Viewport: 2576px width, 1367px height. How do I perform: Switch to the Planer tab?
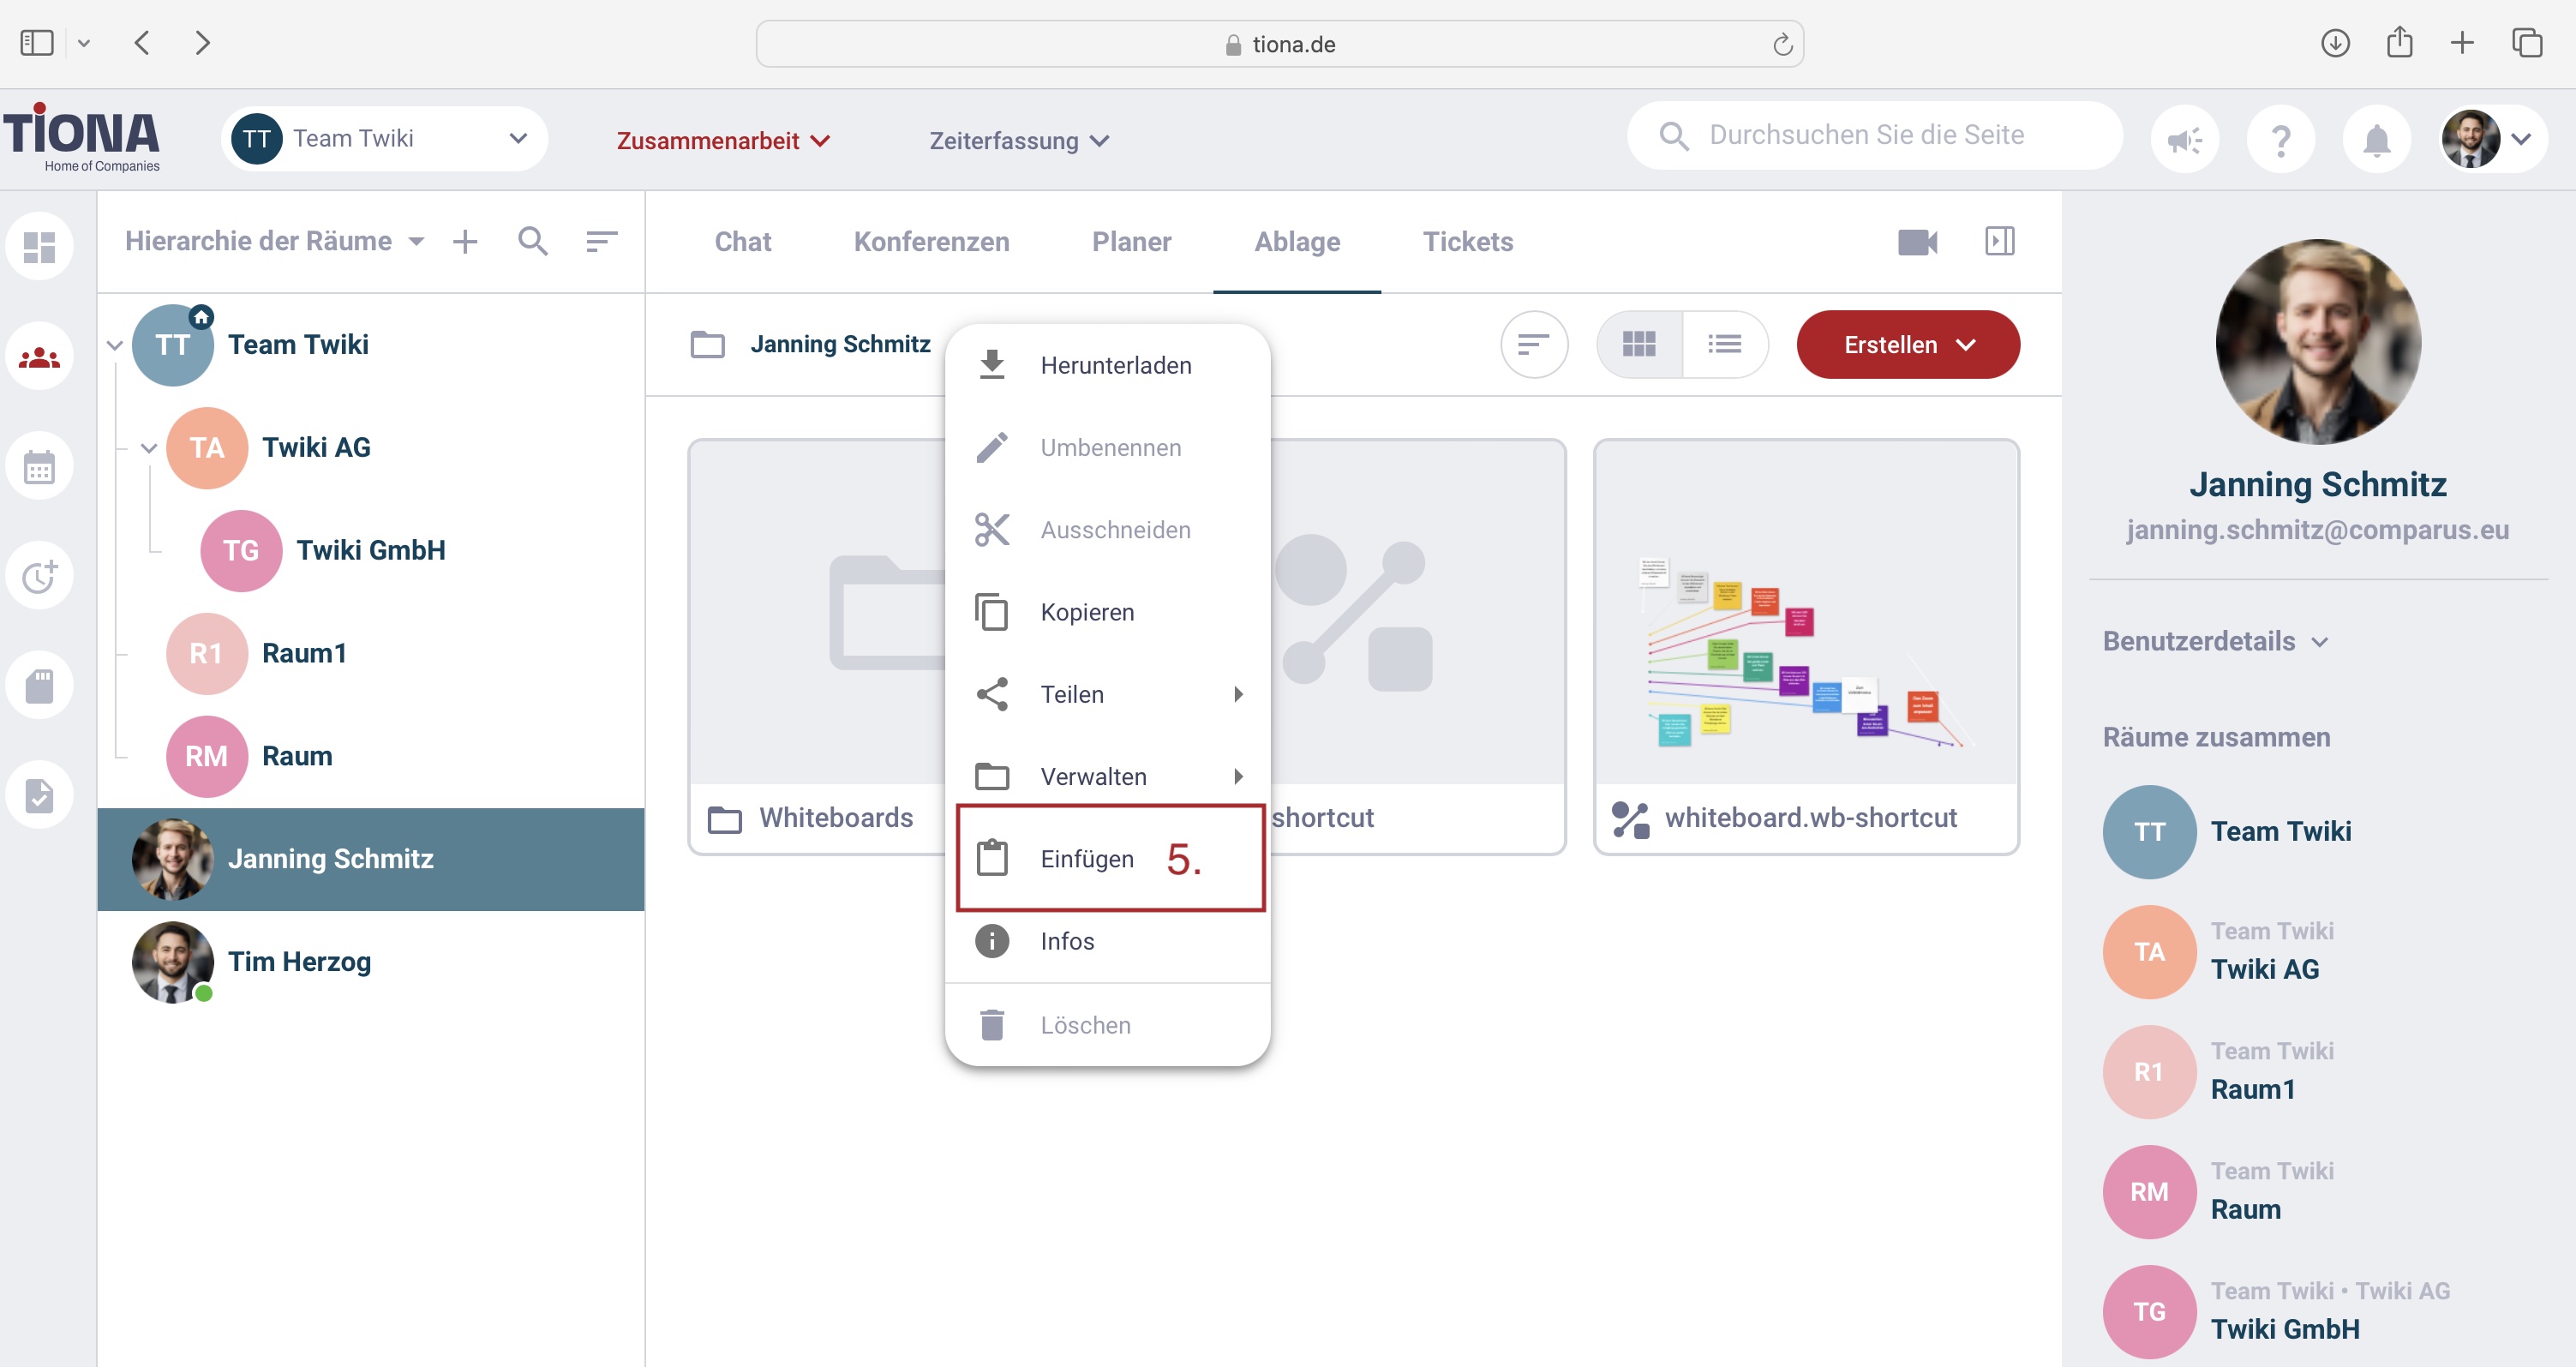click(1131, 242)
